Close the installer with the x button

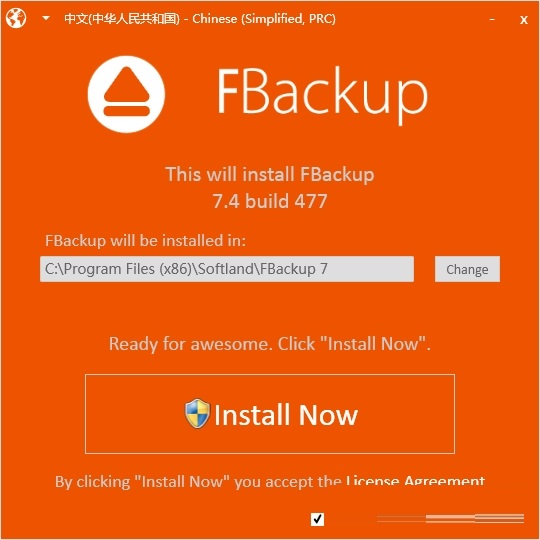(524, 19)
